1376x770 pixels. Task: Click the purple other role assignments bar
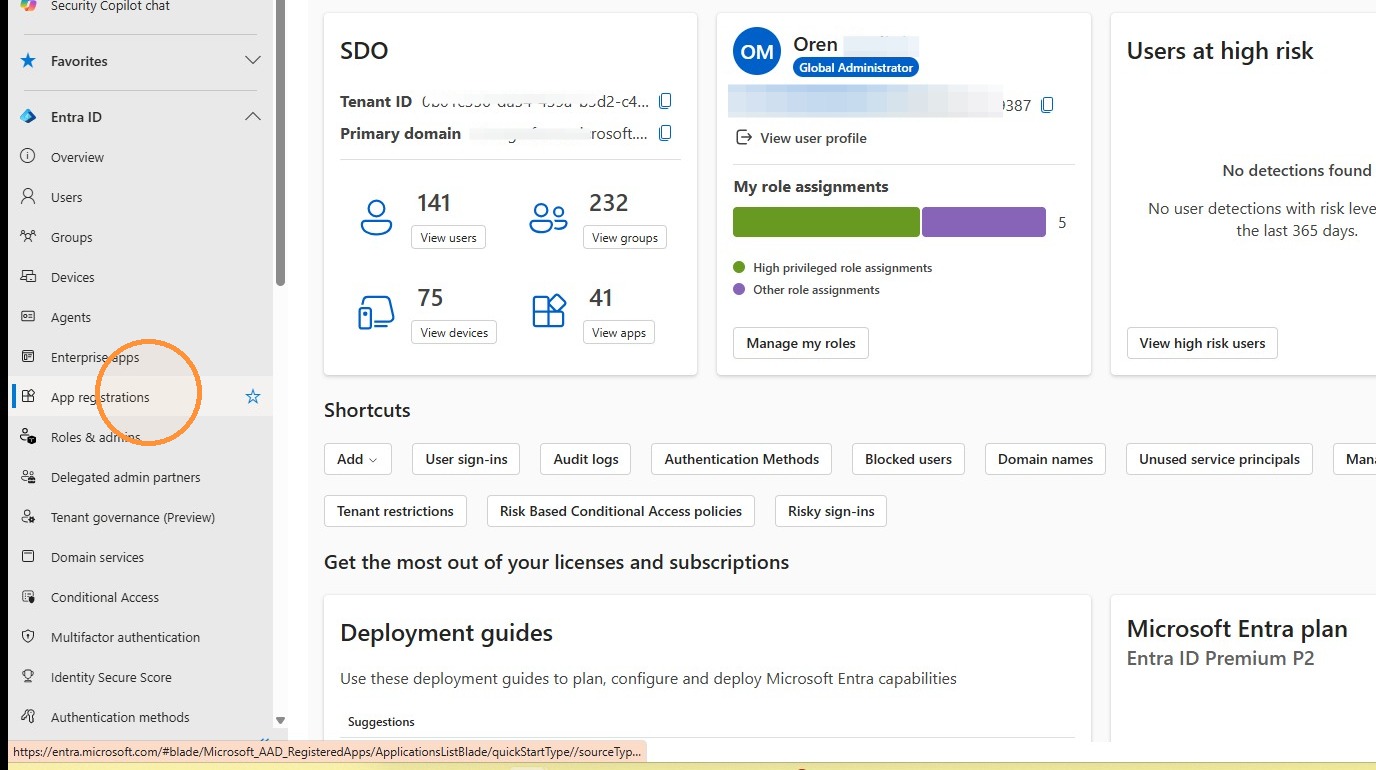(984, 222)
